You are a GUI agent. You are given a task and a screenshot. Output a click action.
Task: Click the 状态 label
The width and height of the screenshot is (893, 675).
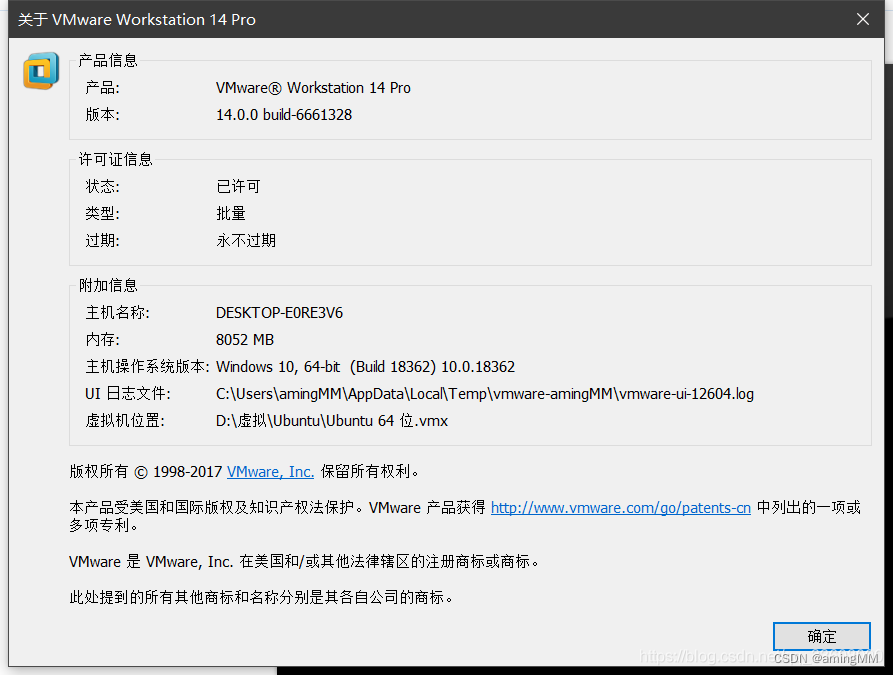point(103,186)
